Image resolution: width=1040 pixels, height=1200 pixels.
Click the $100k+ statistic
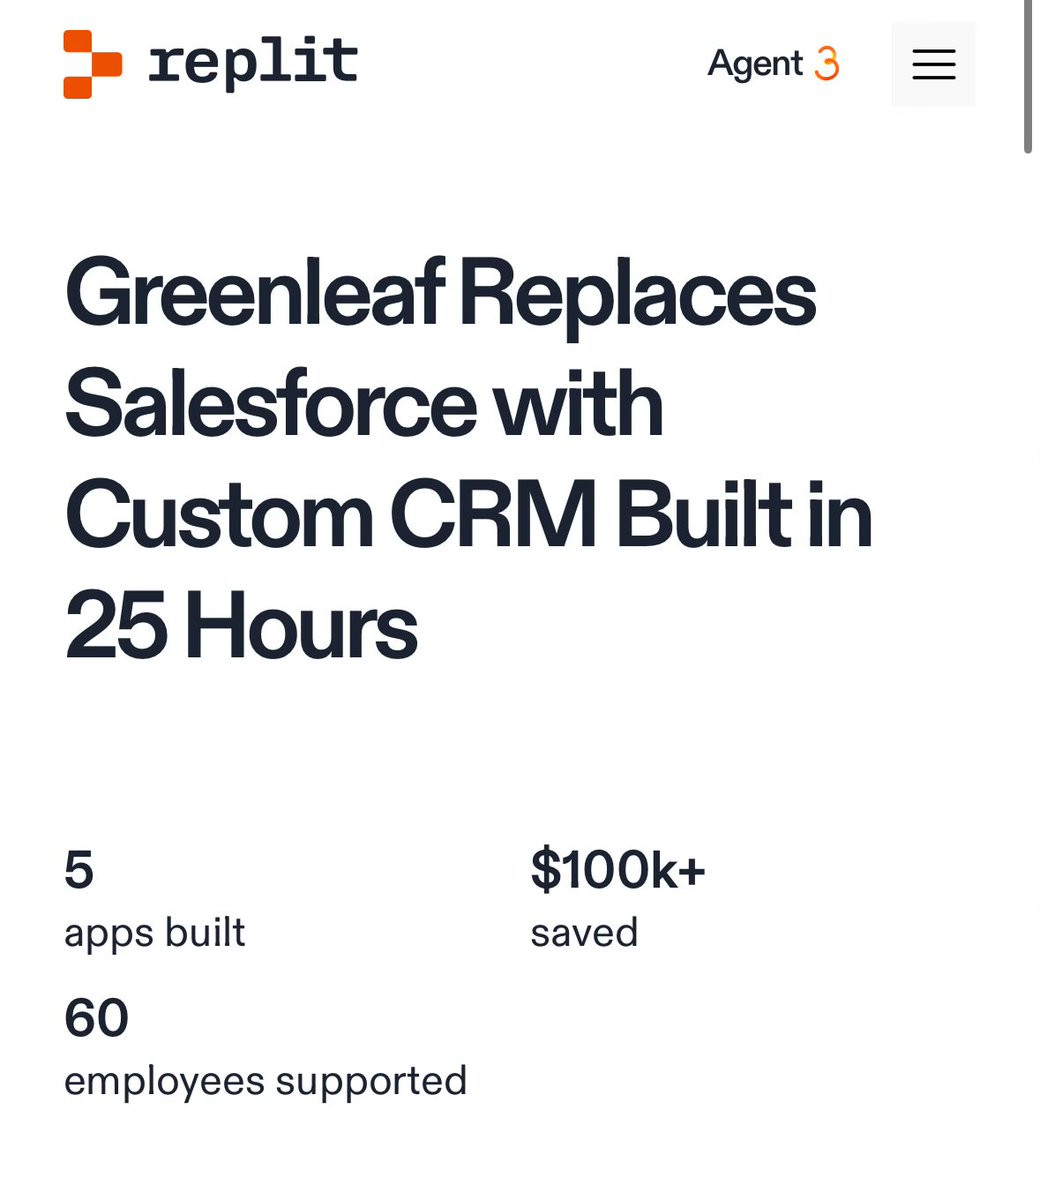[618, 869]
